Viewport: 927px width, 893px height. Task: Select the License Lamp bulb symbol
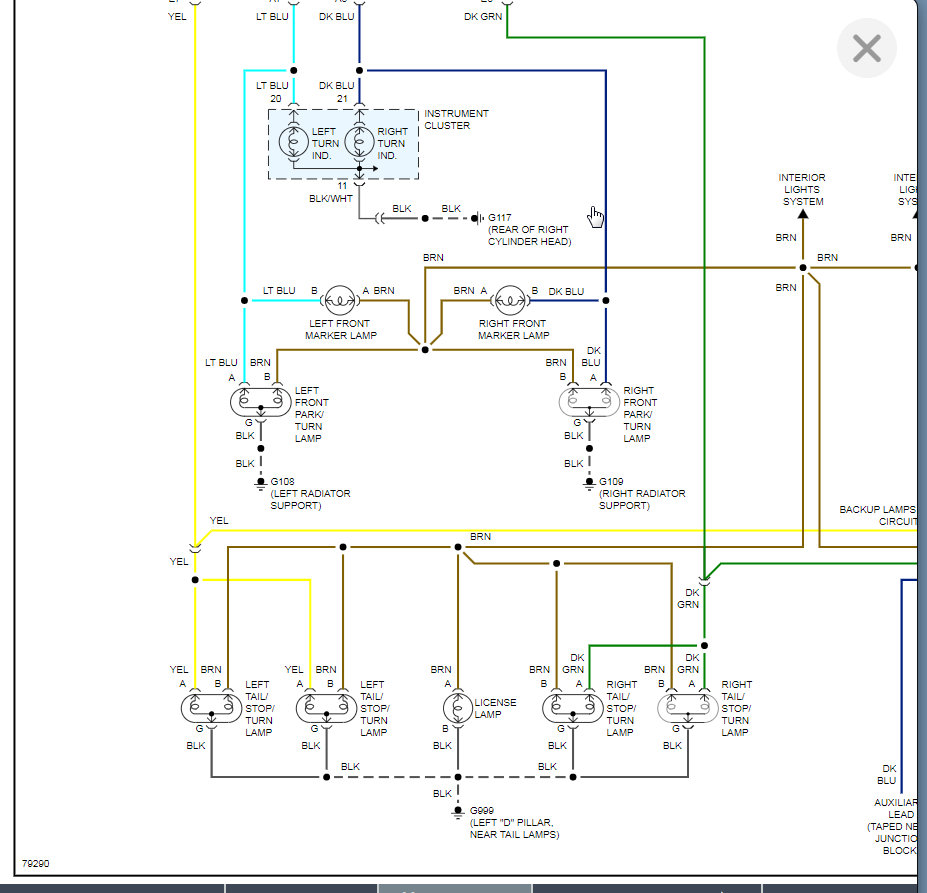click(x=458, y=707)
